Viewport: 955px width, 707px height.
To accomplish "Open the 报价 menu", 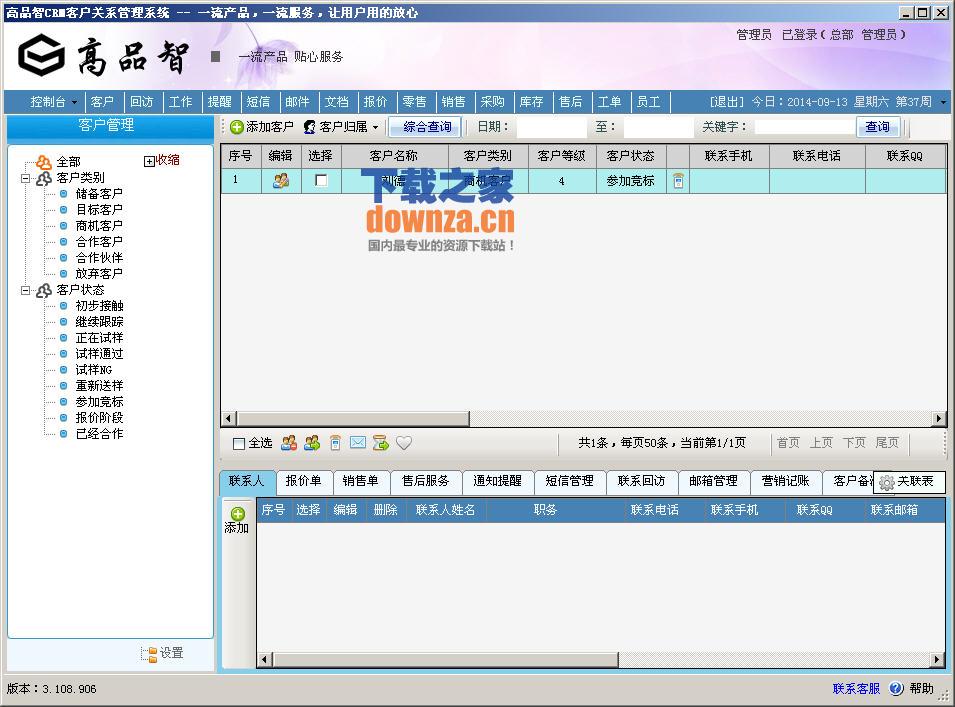I will click(375, 102).
